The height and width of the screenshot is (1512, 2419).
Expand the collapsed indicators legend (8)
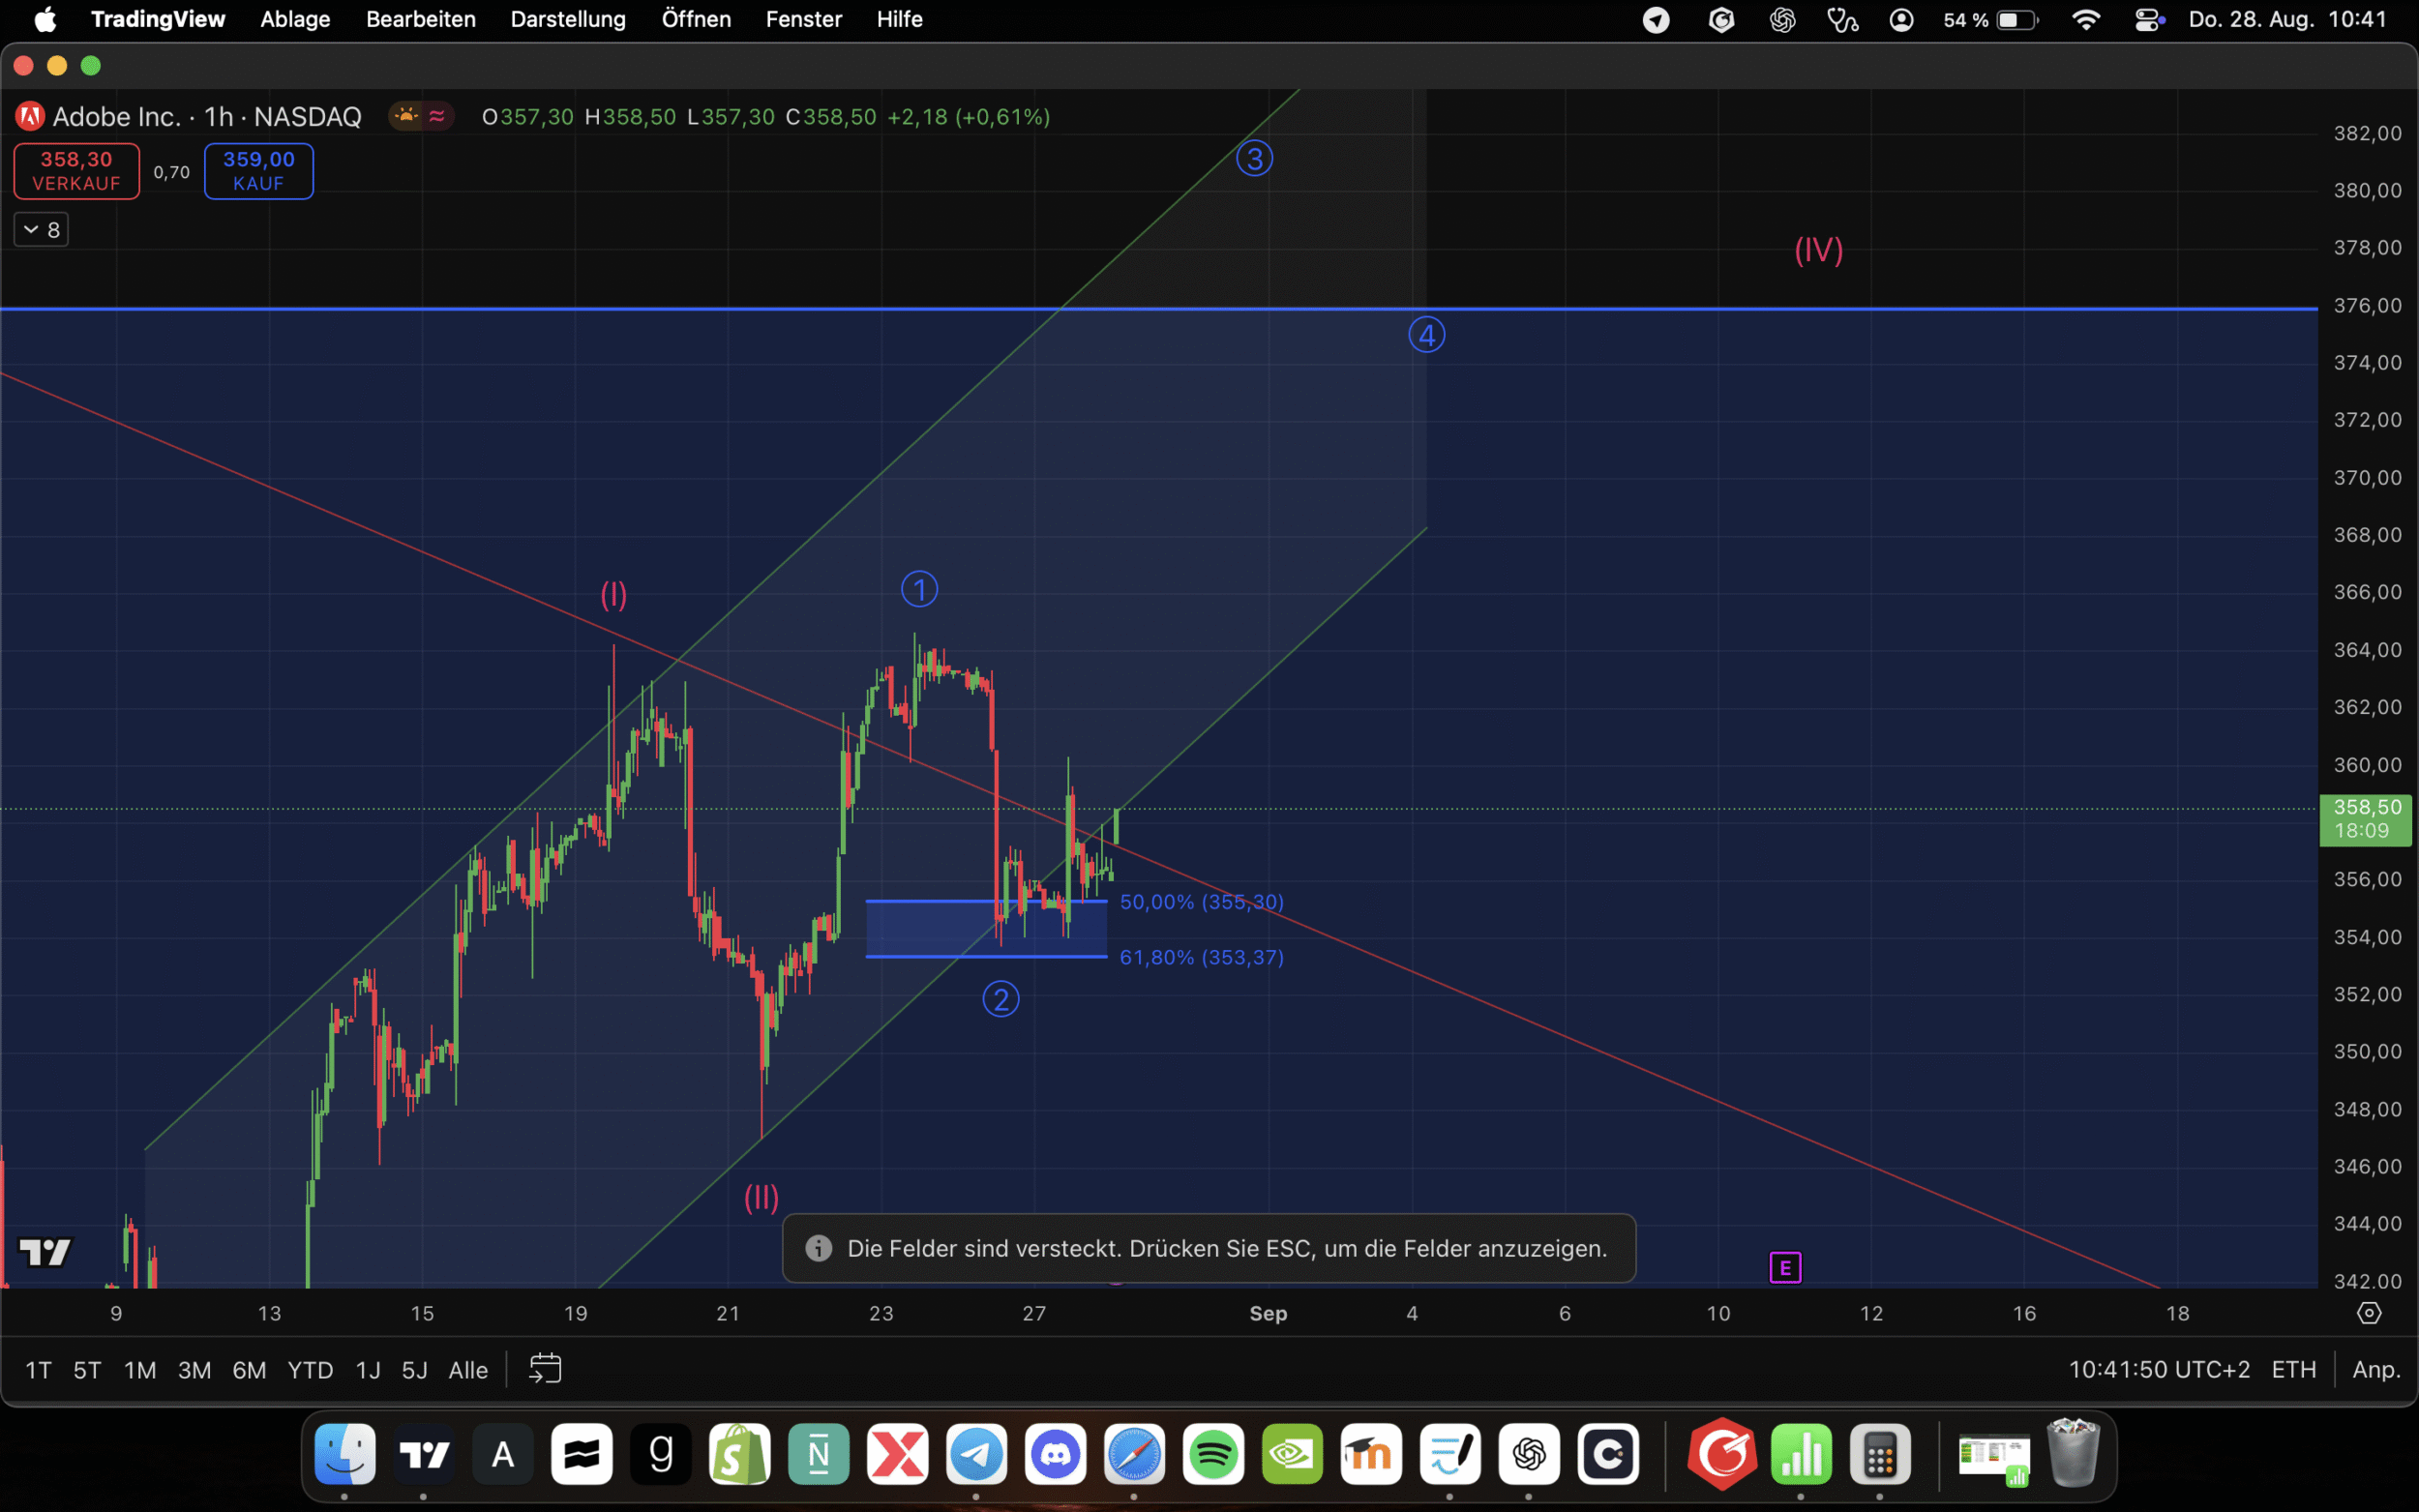[x=41, y=230]
